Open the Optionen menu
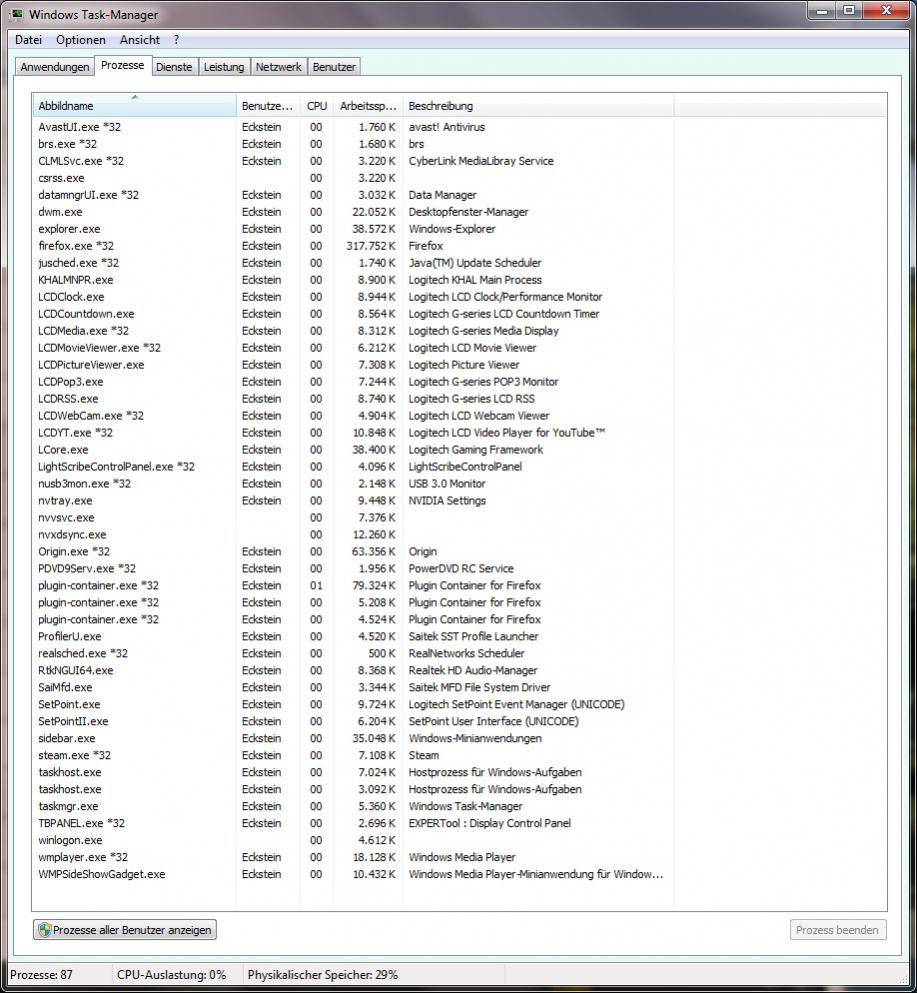The width and height of the screenshot is (917, 993). [80, 40]
